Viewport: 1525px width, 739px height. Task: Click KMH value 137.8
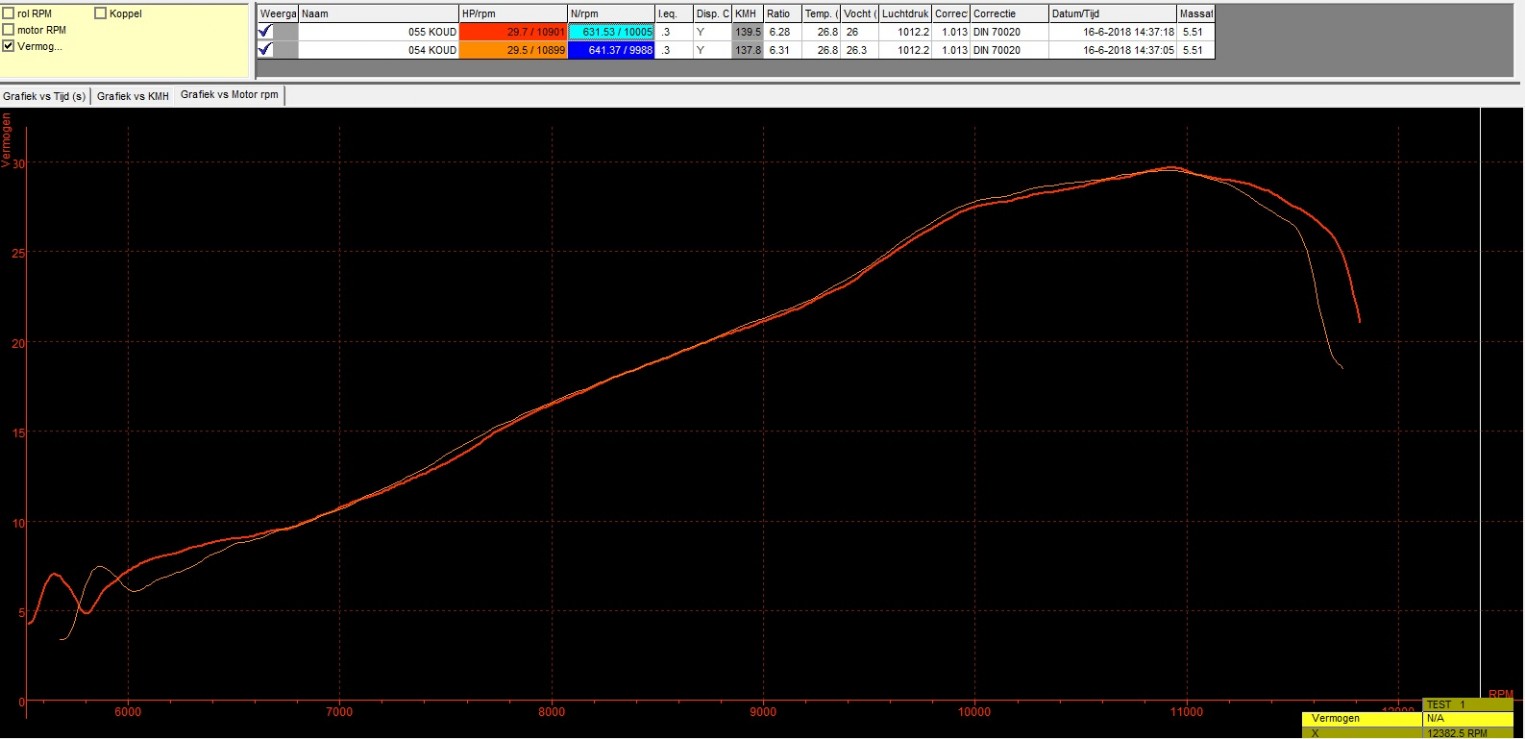click(748, 49)
